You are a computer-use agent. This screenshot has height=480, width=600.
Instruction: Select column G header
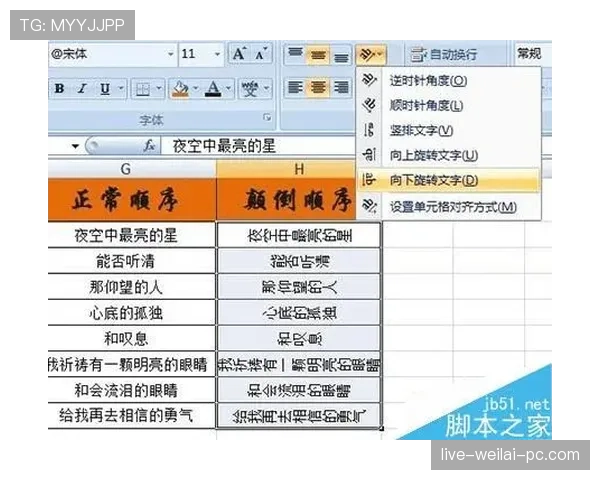132,169
